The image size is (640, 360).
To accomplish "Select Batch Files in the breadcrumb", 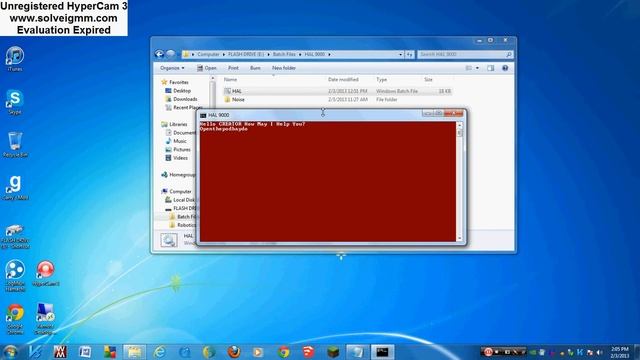I will tap(284, 54).
